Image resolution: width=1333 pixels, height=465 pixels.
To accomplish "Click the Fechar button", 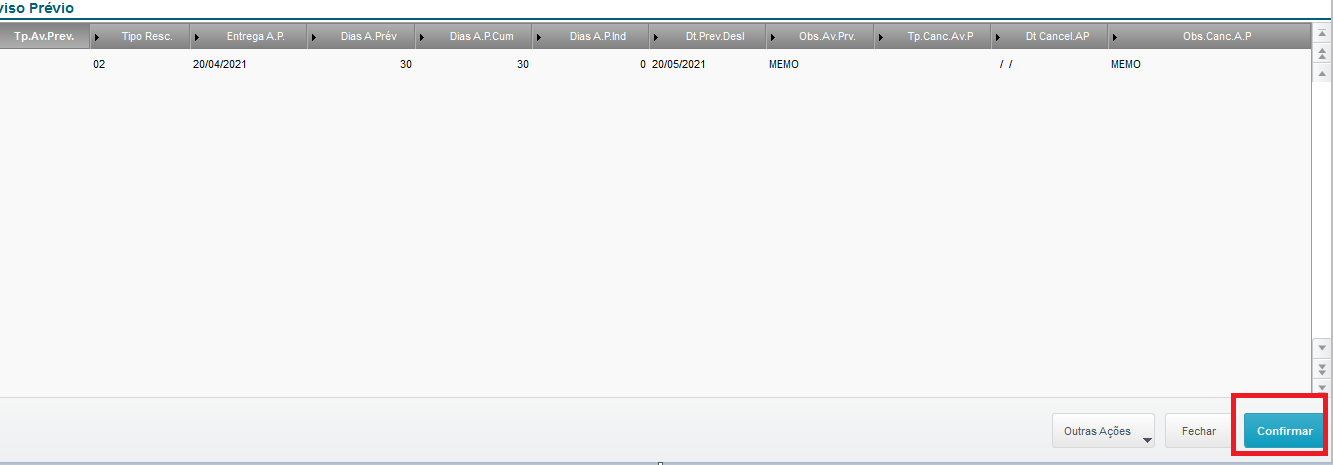I will 1198,431.
